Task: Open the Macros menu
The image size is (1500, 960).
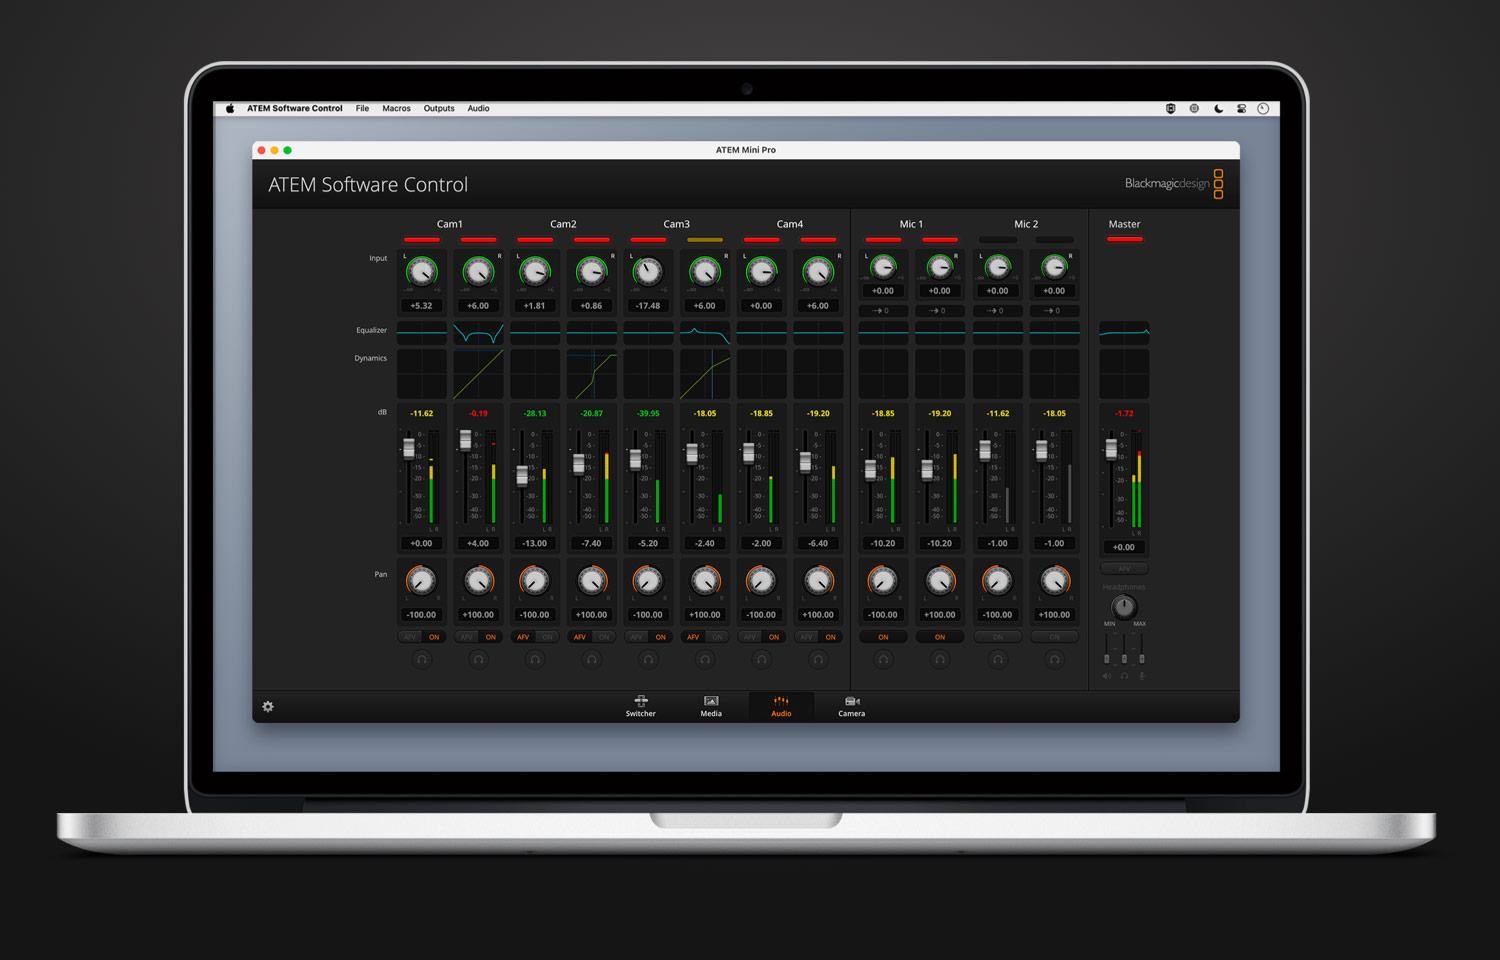Action: (x=396, y=108)
